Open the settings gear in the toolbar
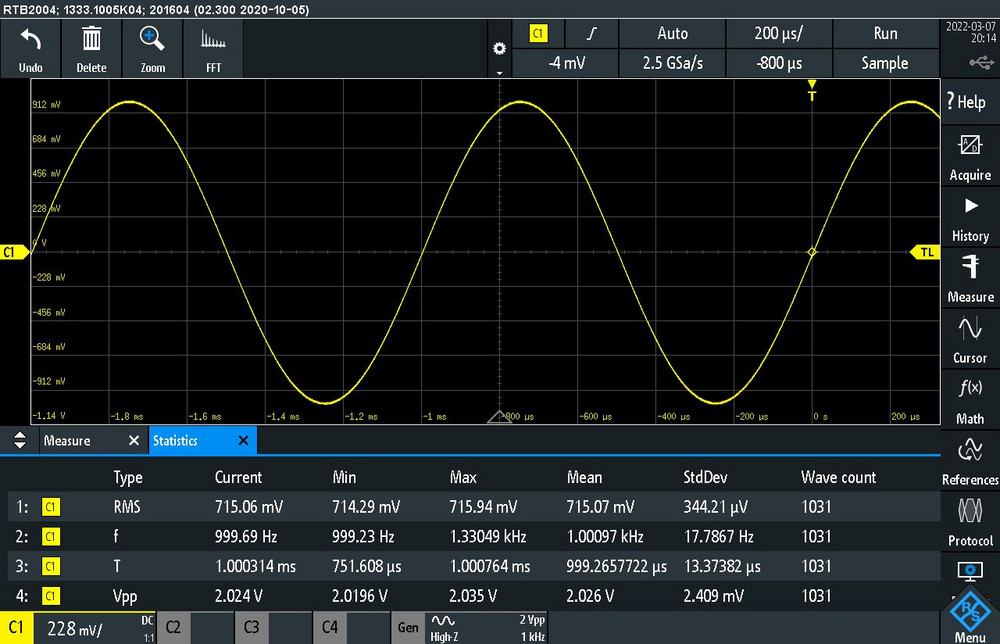Viewport: 1000px width, 644px height. [x=499, y=49]
